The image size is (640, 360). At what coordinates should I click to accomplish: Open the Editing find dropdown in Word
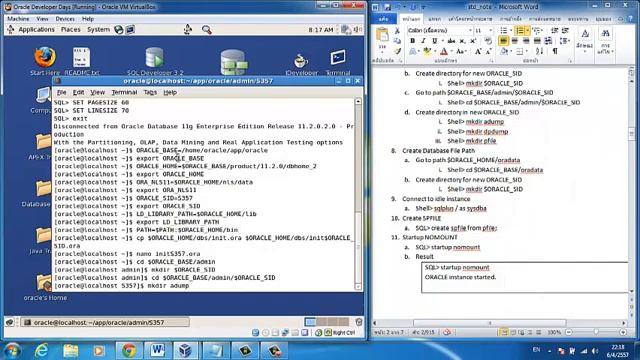click(x=606, y=40)
